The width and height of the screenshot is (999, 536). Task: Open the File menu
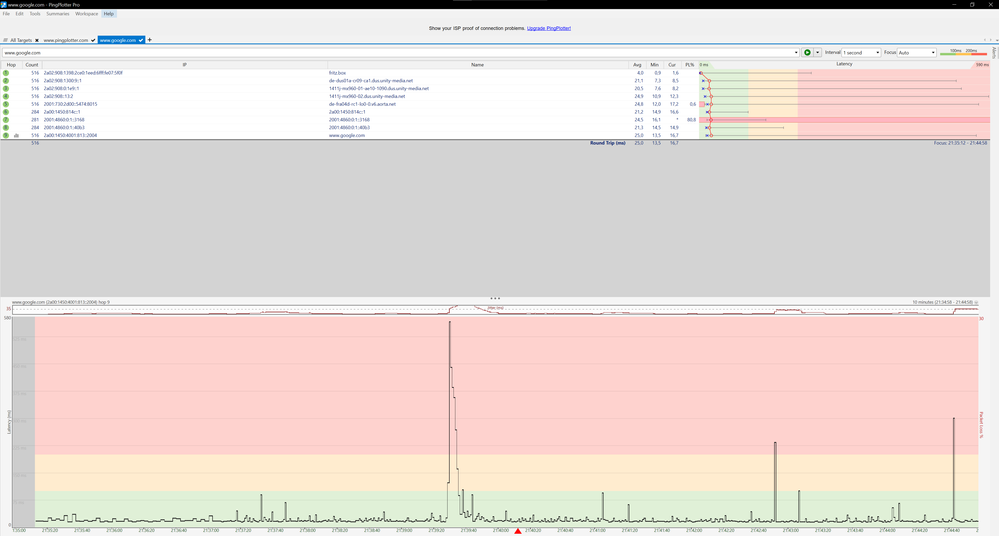point(6,13)
